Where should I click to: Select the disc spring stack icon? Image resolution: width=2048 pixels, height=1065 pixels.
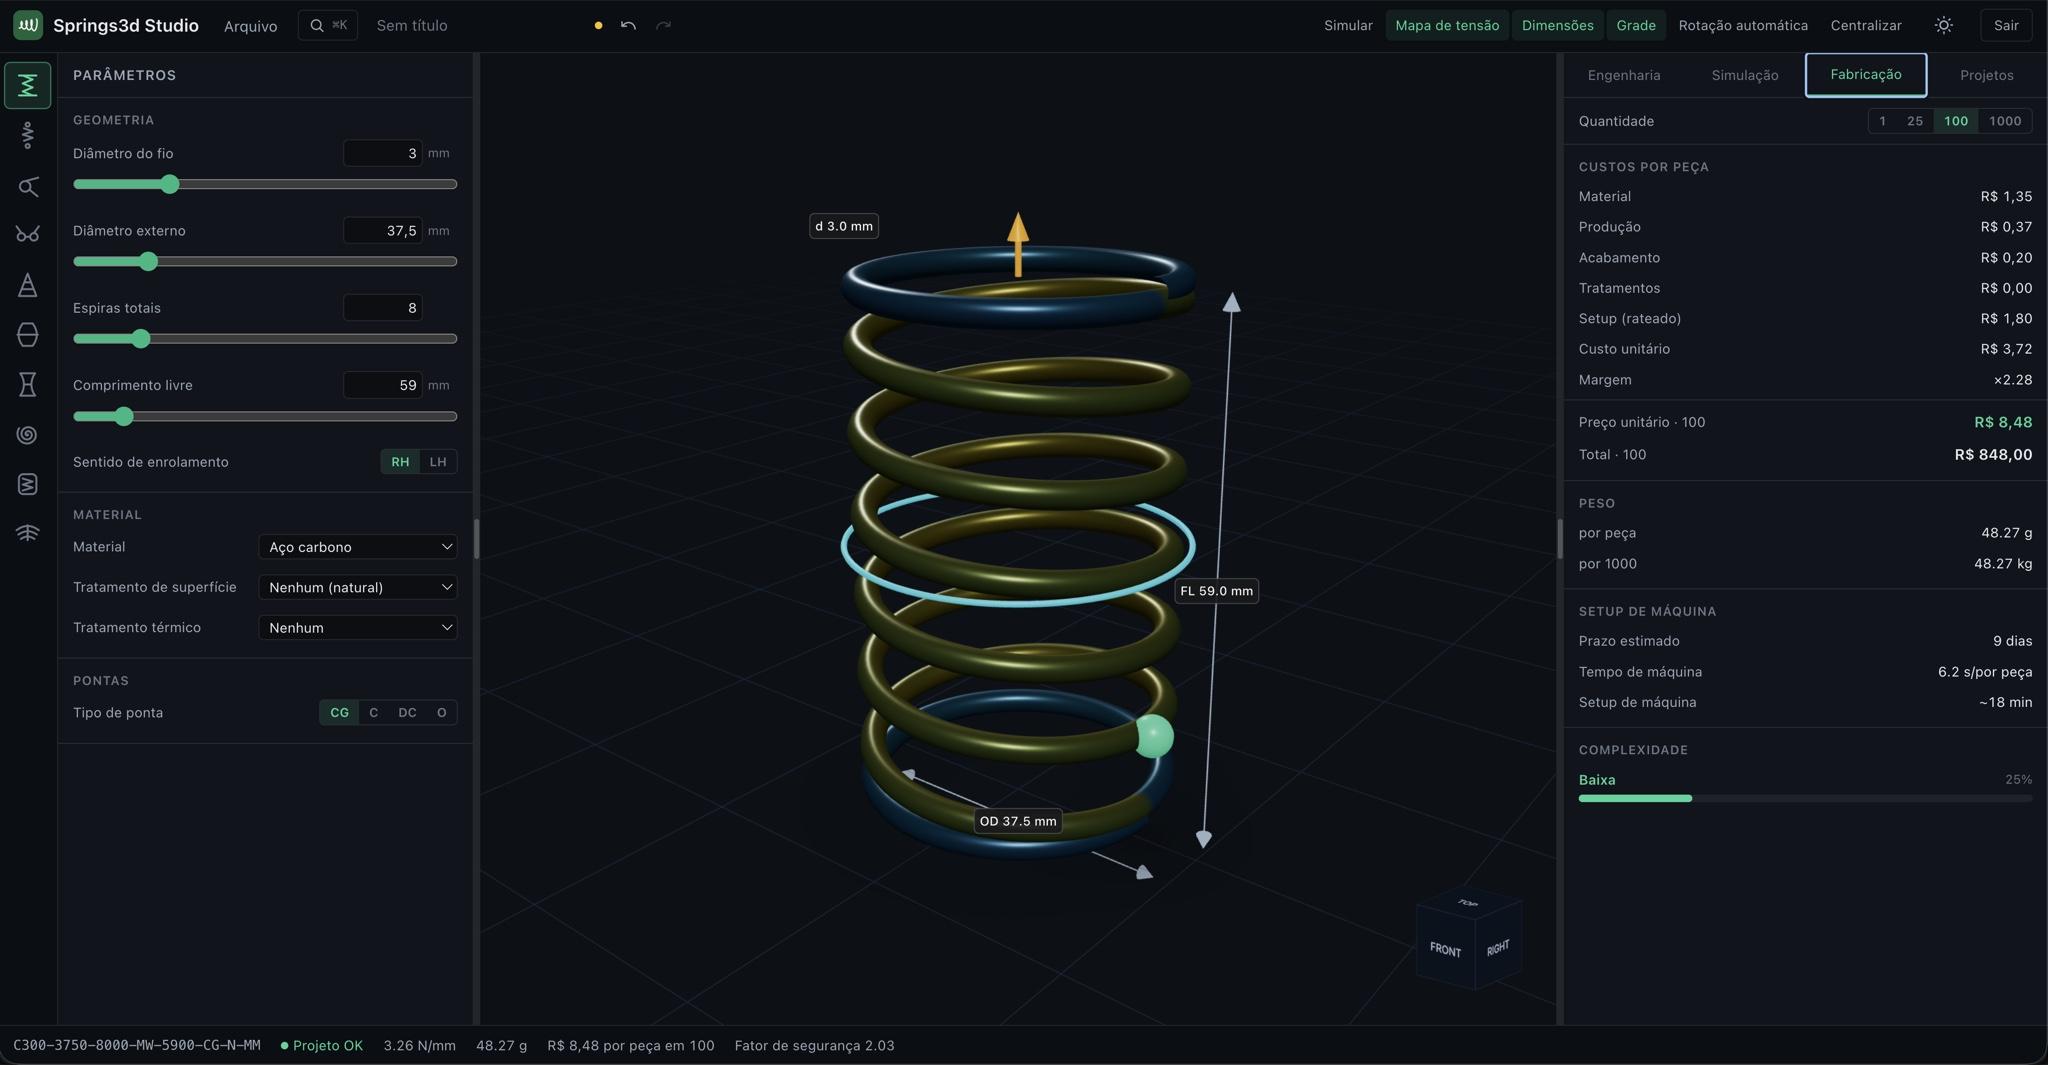28,533
